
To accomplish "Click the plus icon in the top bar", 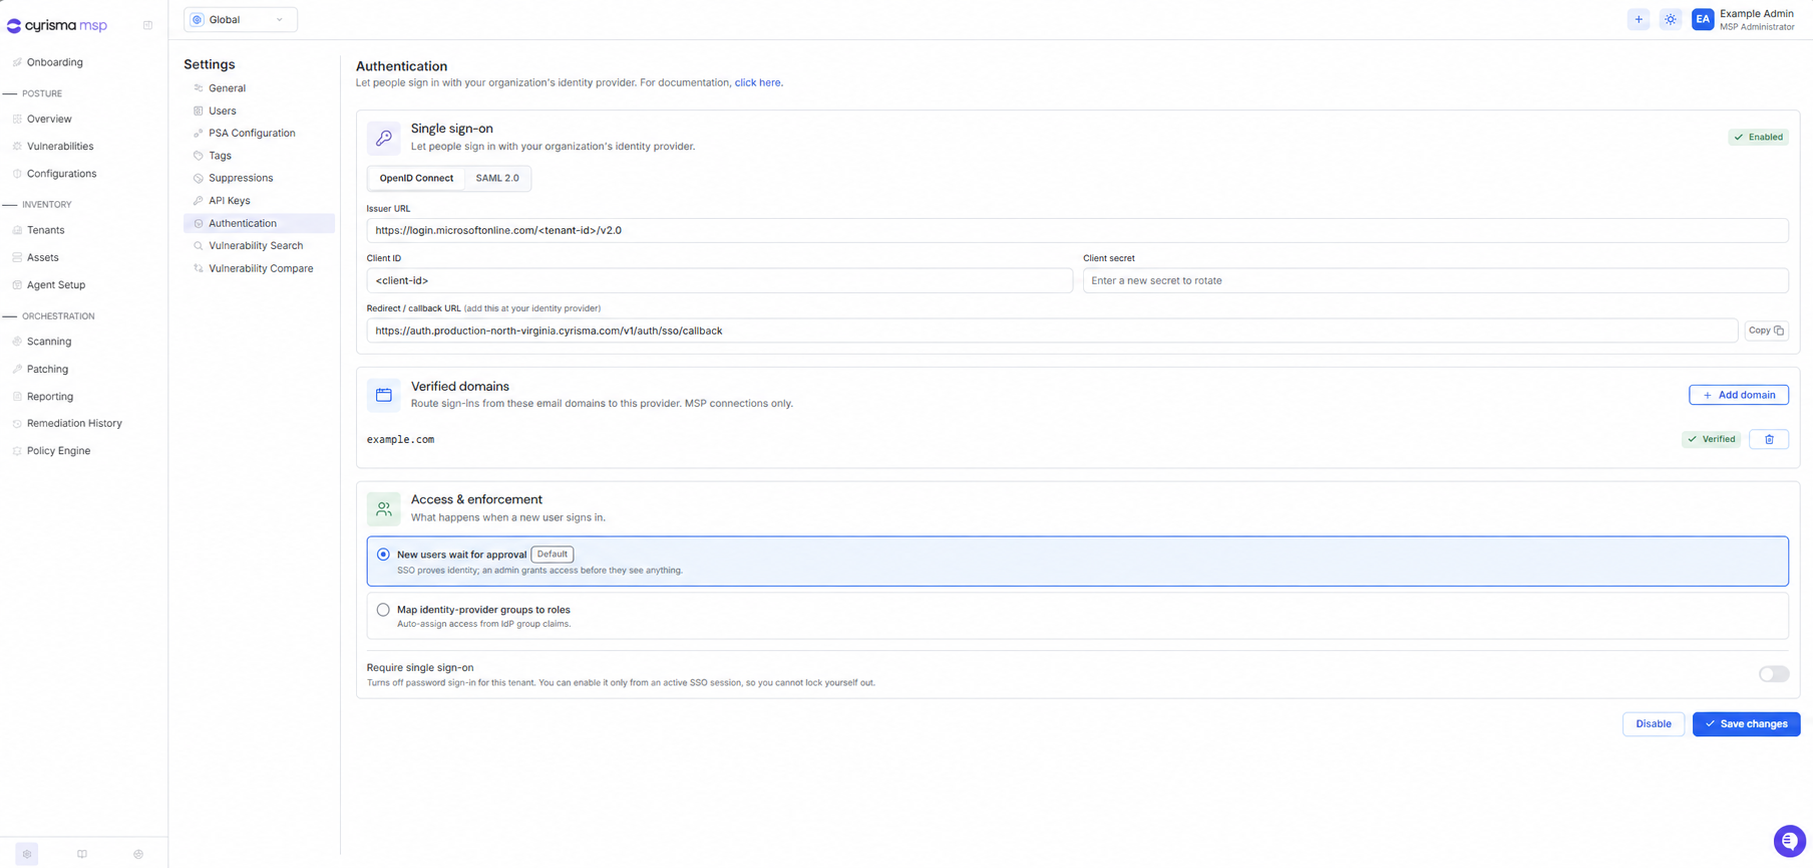I will [x=1638, y=19].
